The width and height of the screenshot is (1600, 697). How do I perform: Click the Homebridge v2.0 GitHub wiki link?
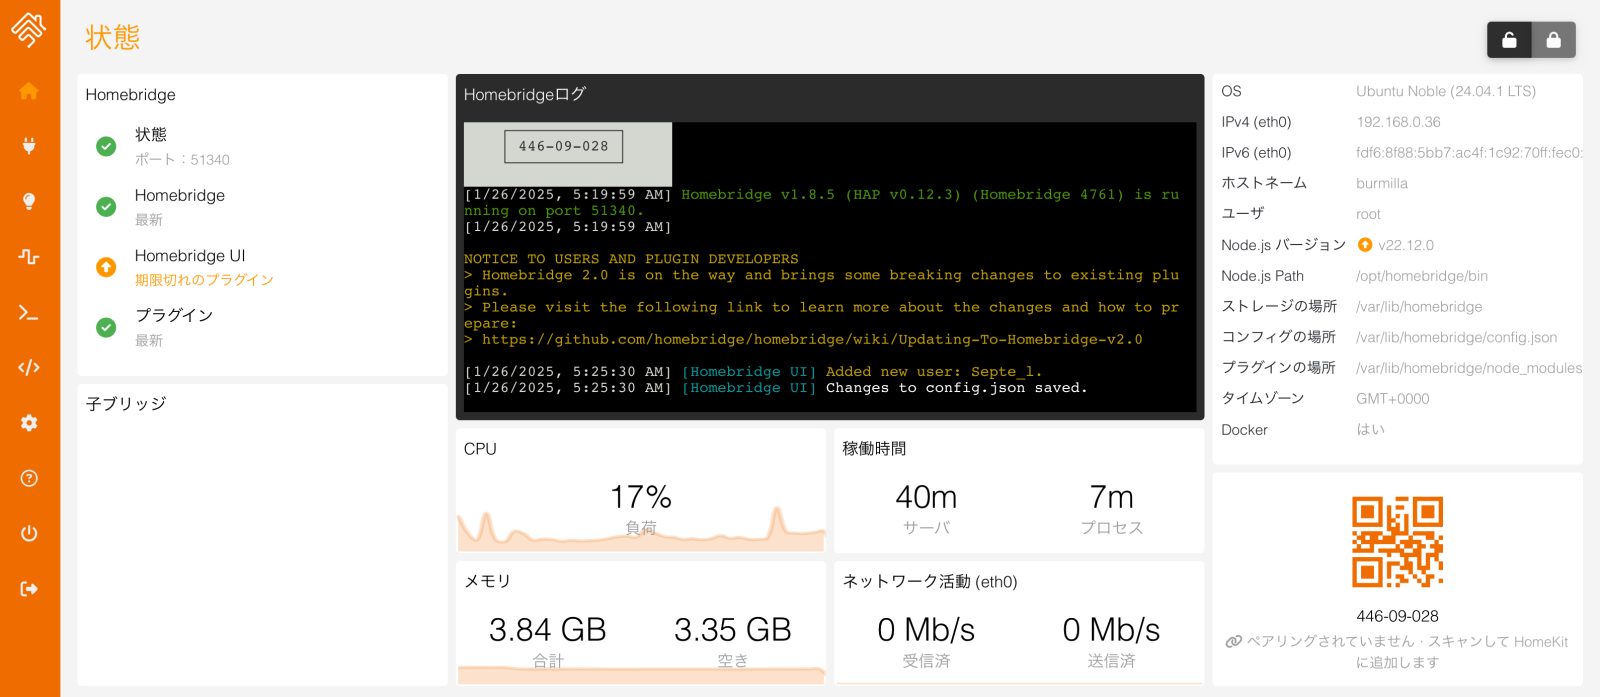[811, 340]
